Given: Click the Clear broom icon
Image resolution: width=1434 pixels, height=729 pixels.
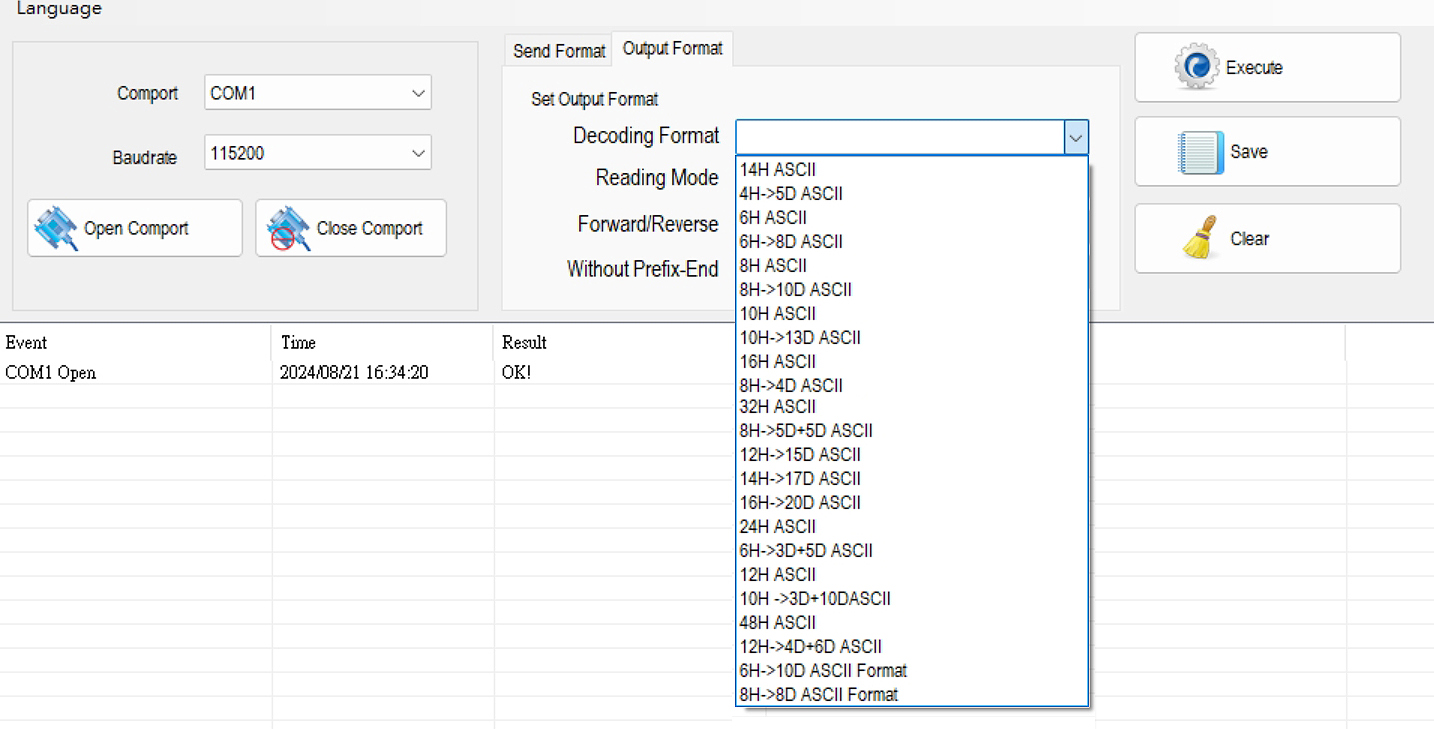Looking at the screenshot, I should 1200,238.
